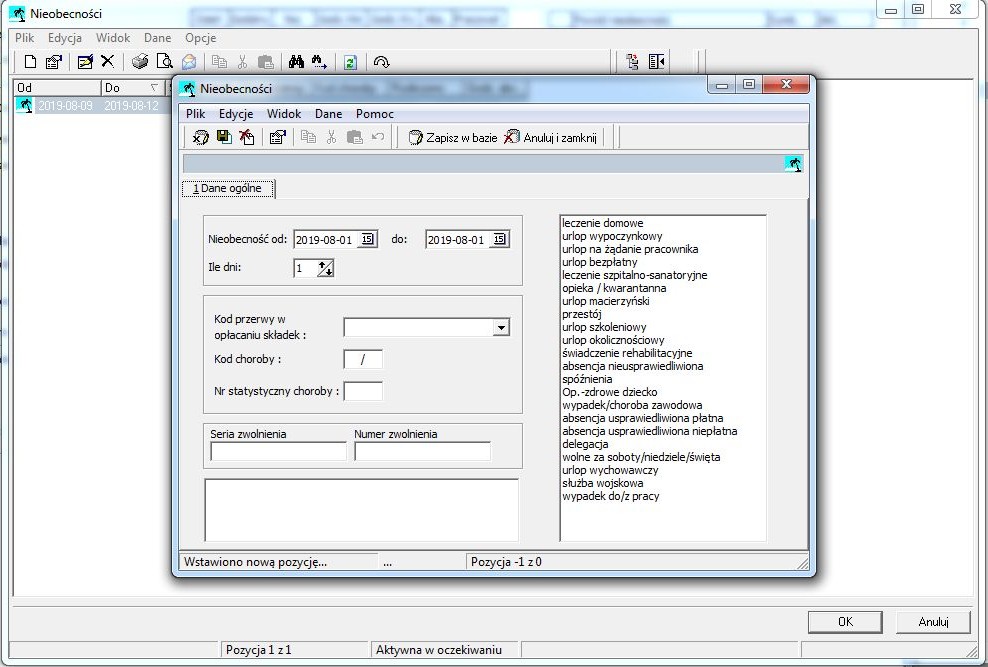Viewport: 988px width, 667px height.
Task: Select the Dane ogólne tab
Action: [x=228, y=188]
